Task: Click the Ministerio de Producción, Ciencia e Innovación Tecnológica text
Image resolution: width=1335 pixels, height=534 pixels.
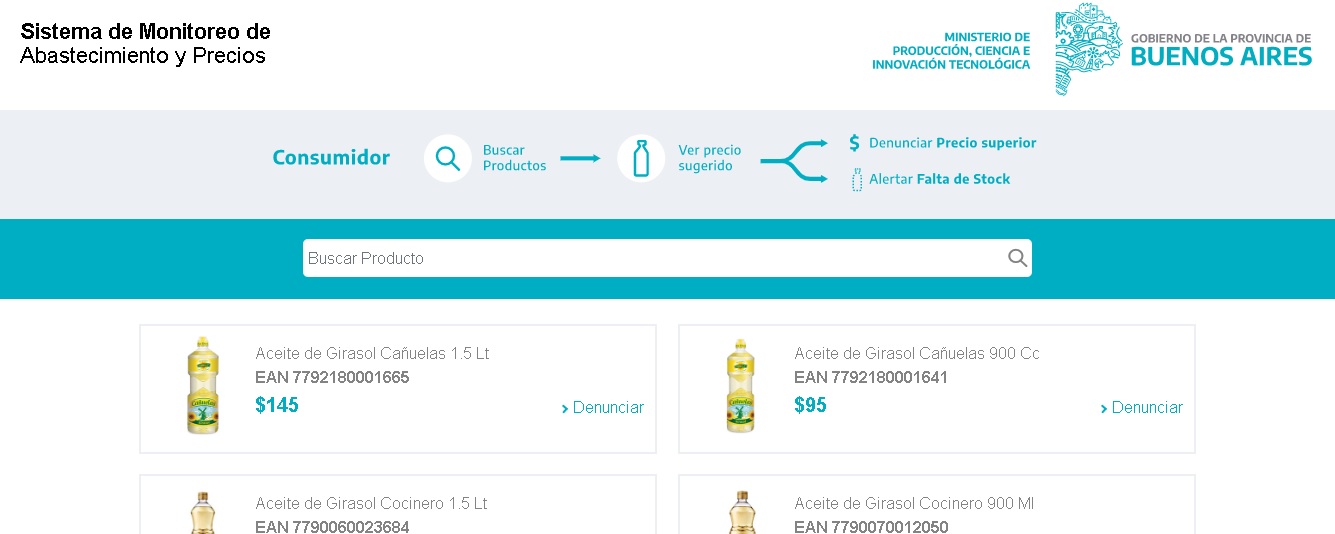Action: point(951,50)
